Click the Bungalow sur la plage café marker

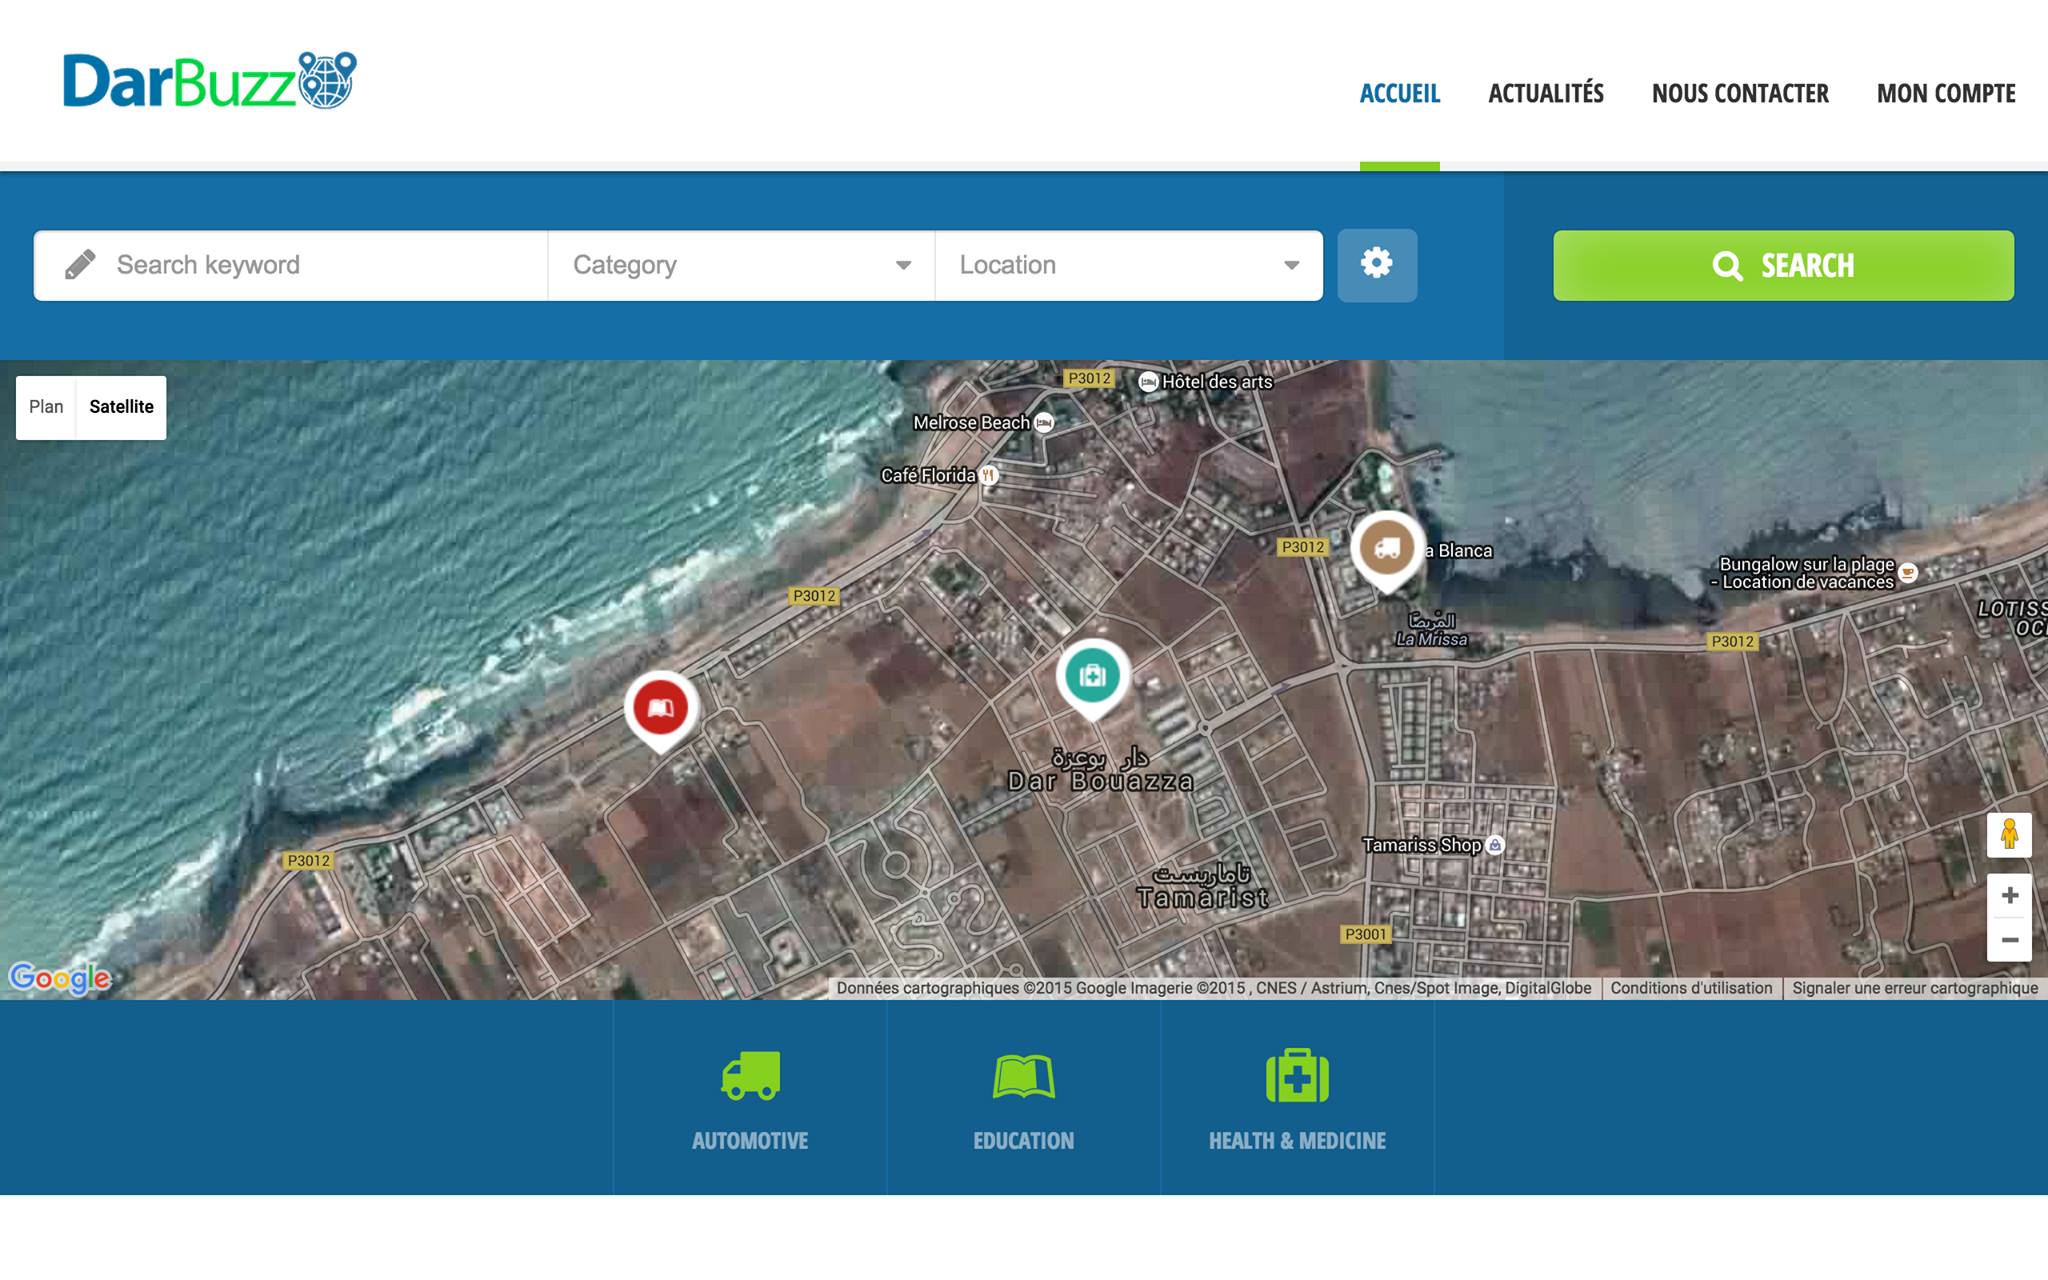[x=1908, y=572]
